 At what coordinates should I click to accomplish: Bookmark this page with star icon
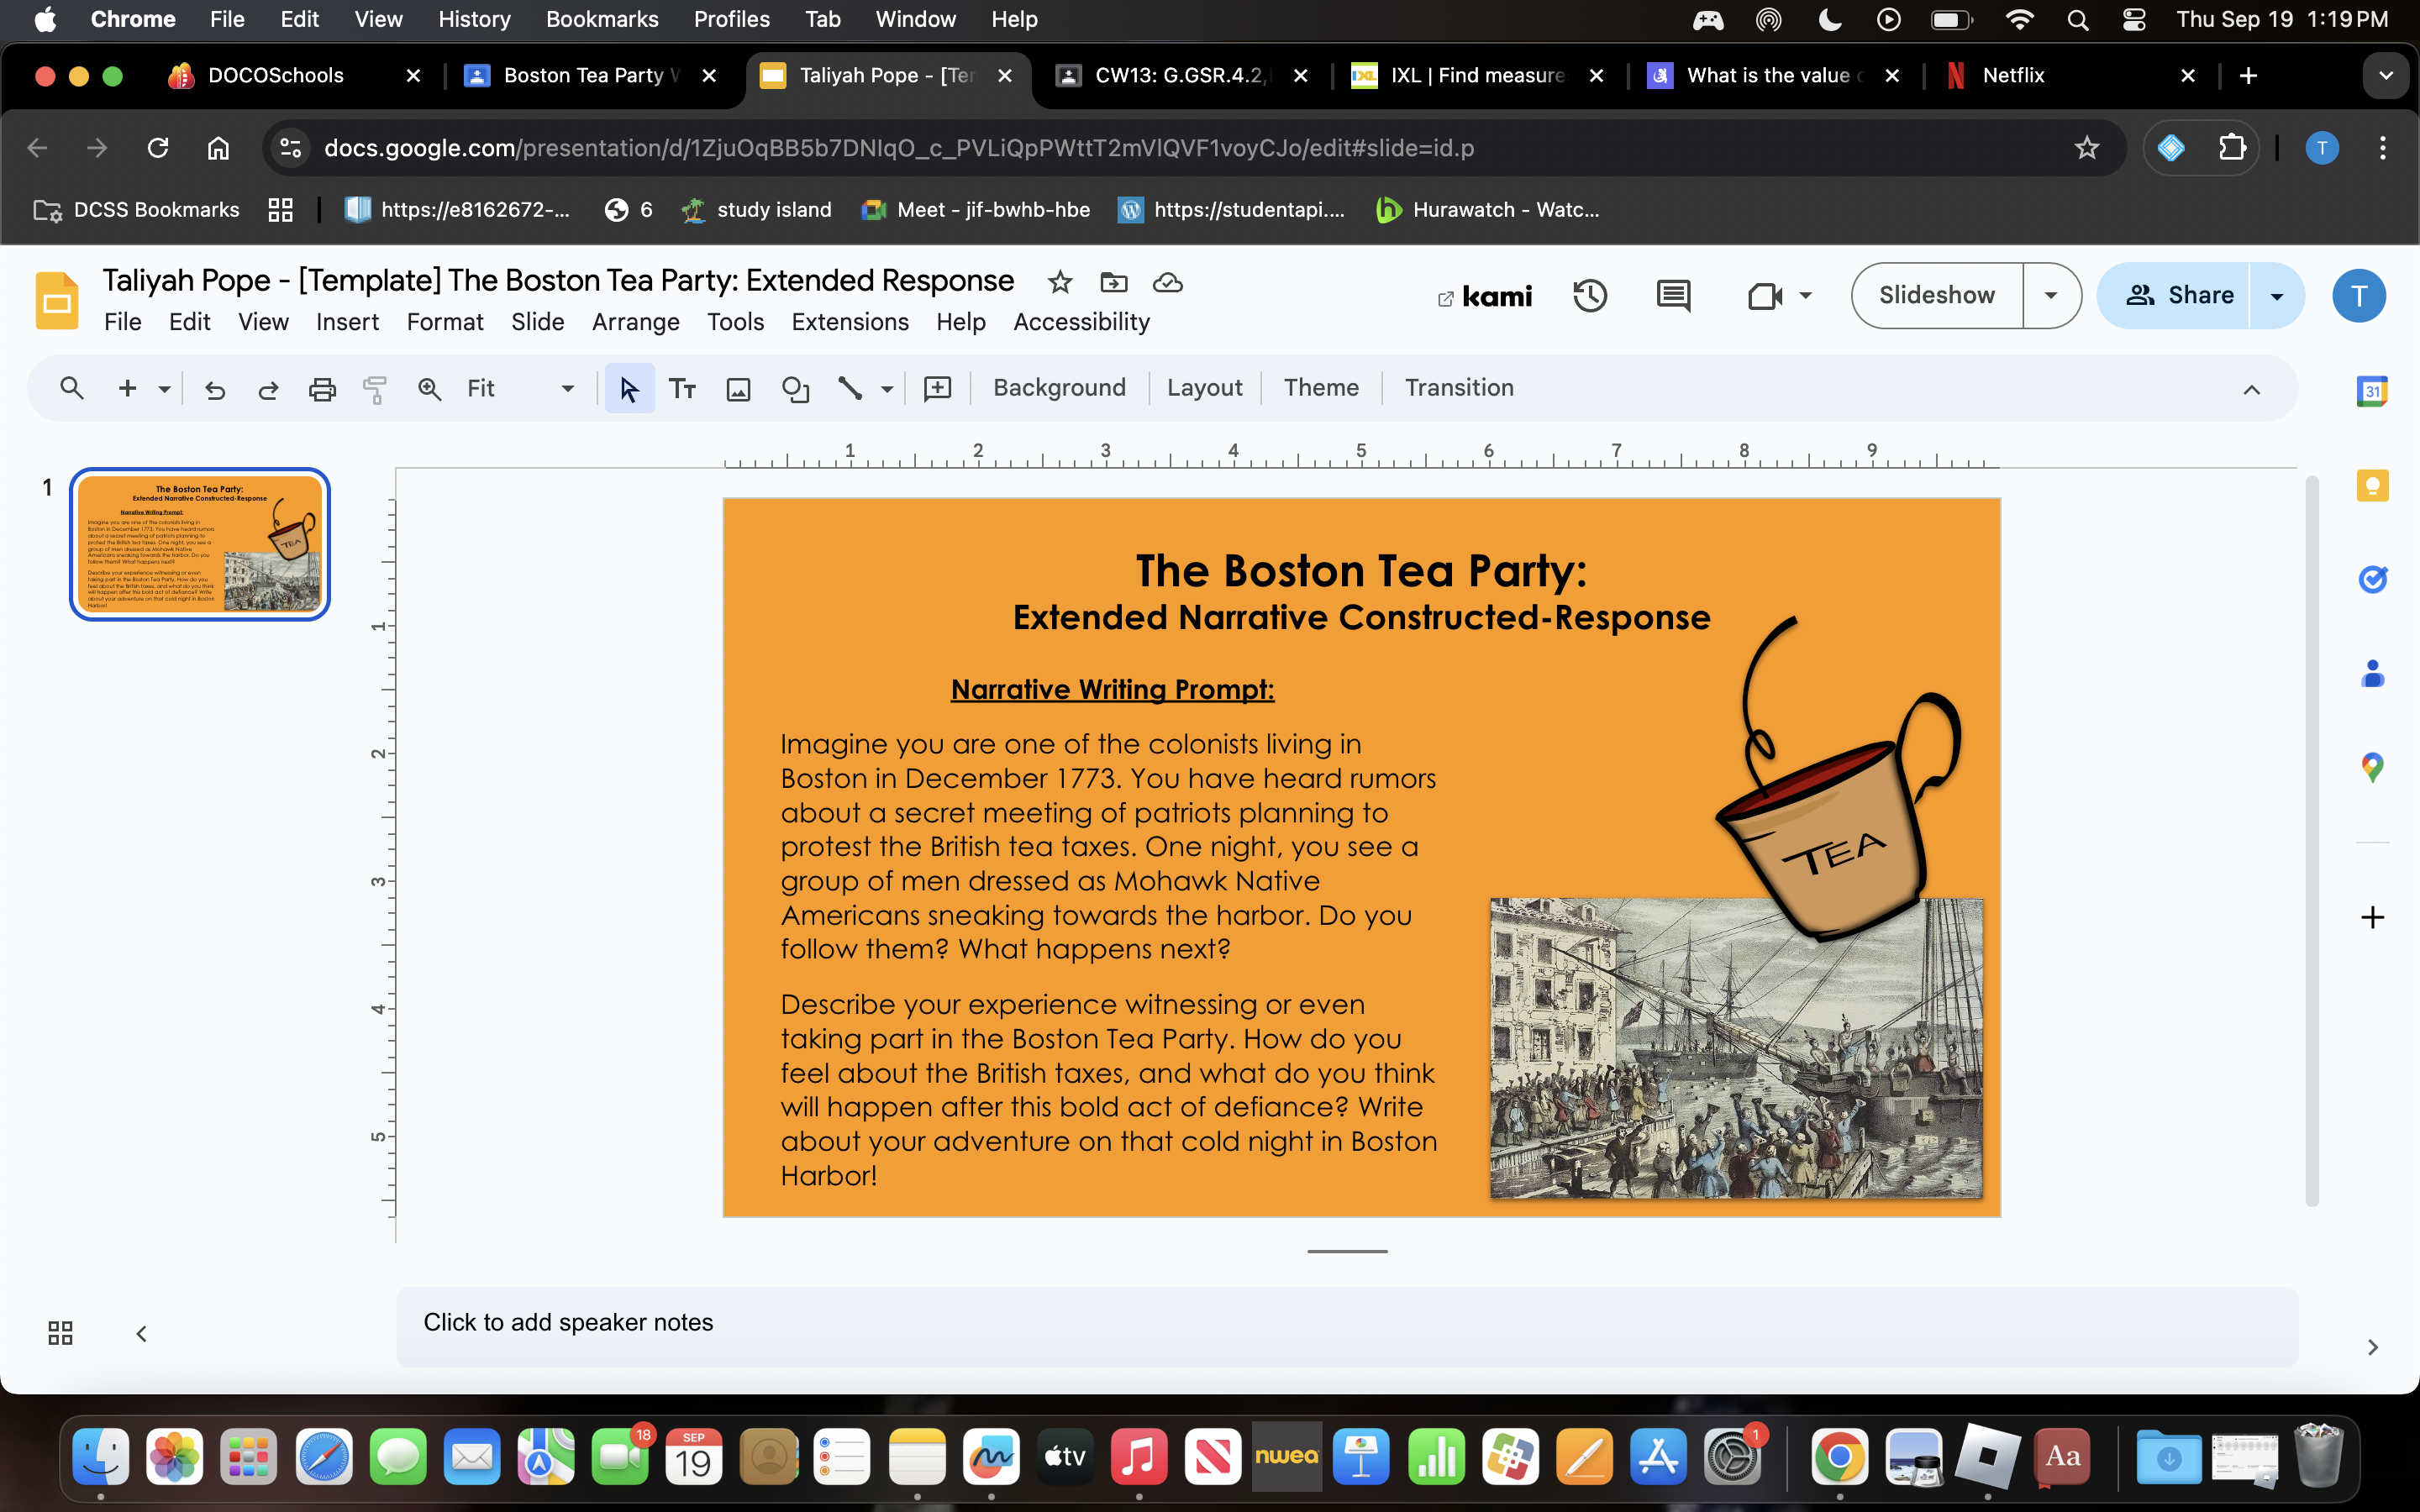click(x=2086, y=148)
